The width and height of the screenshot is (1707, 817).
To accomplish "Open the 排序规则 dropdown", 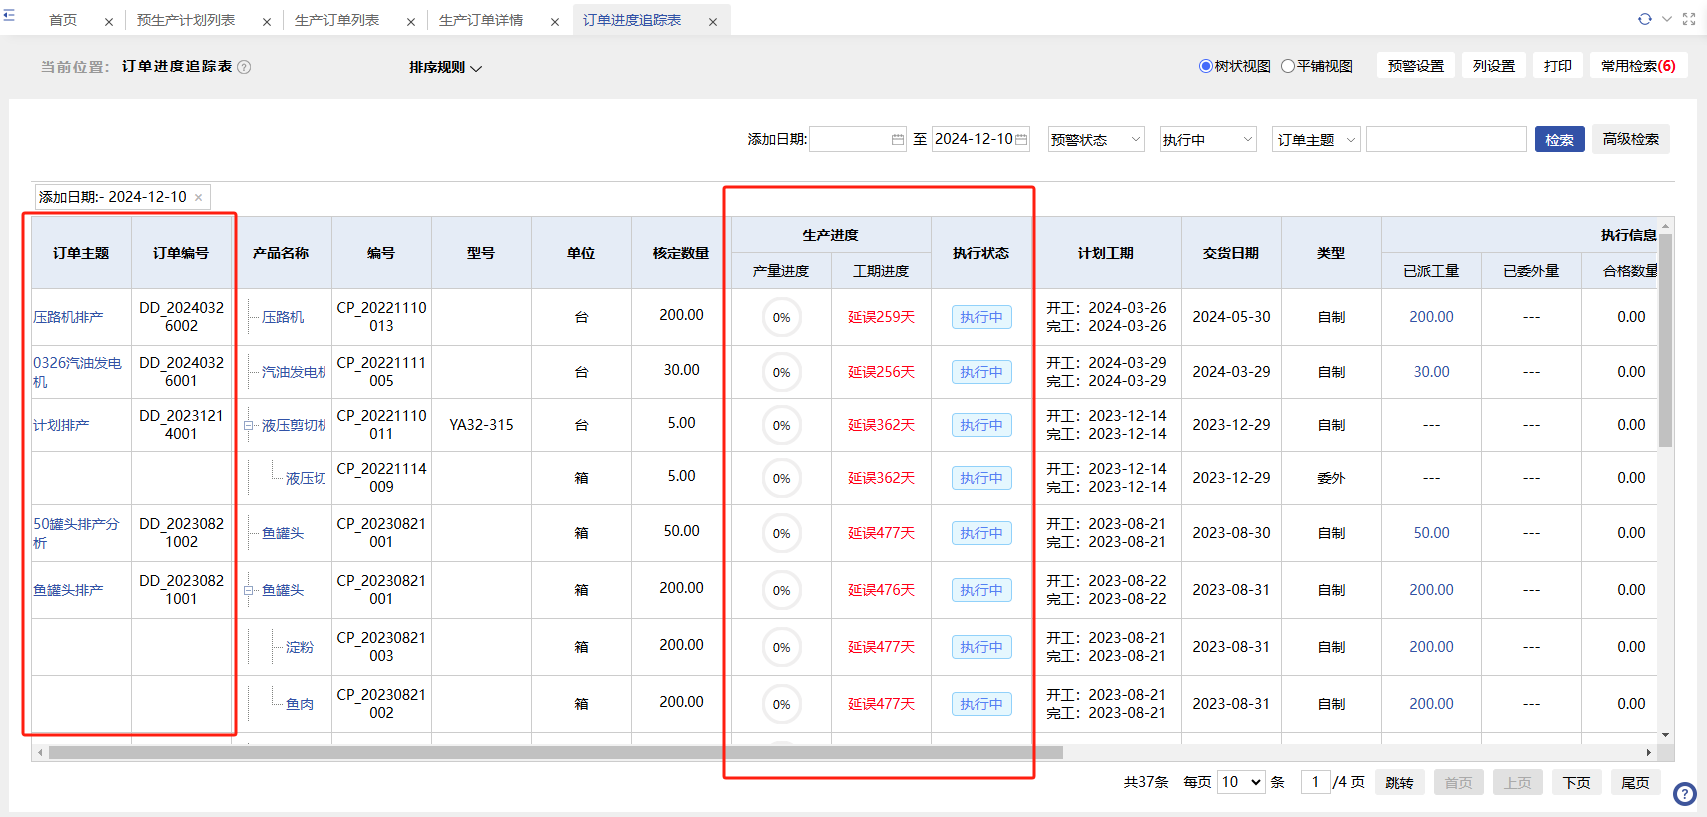I will tap(445, 68).
